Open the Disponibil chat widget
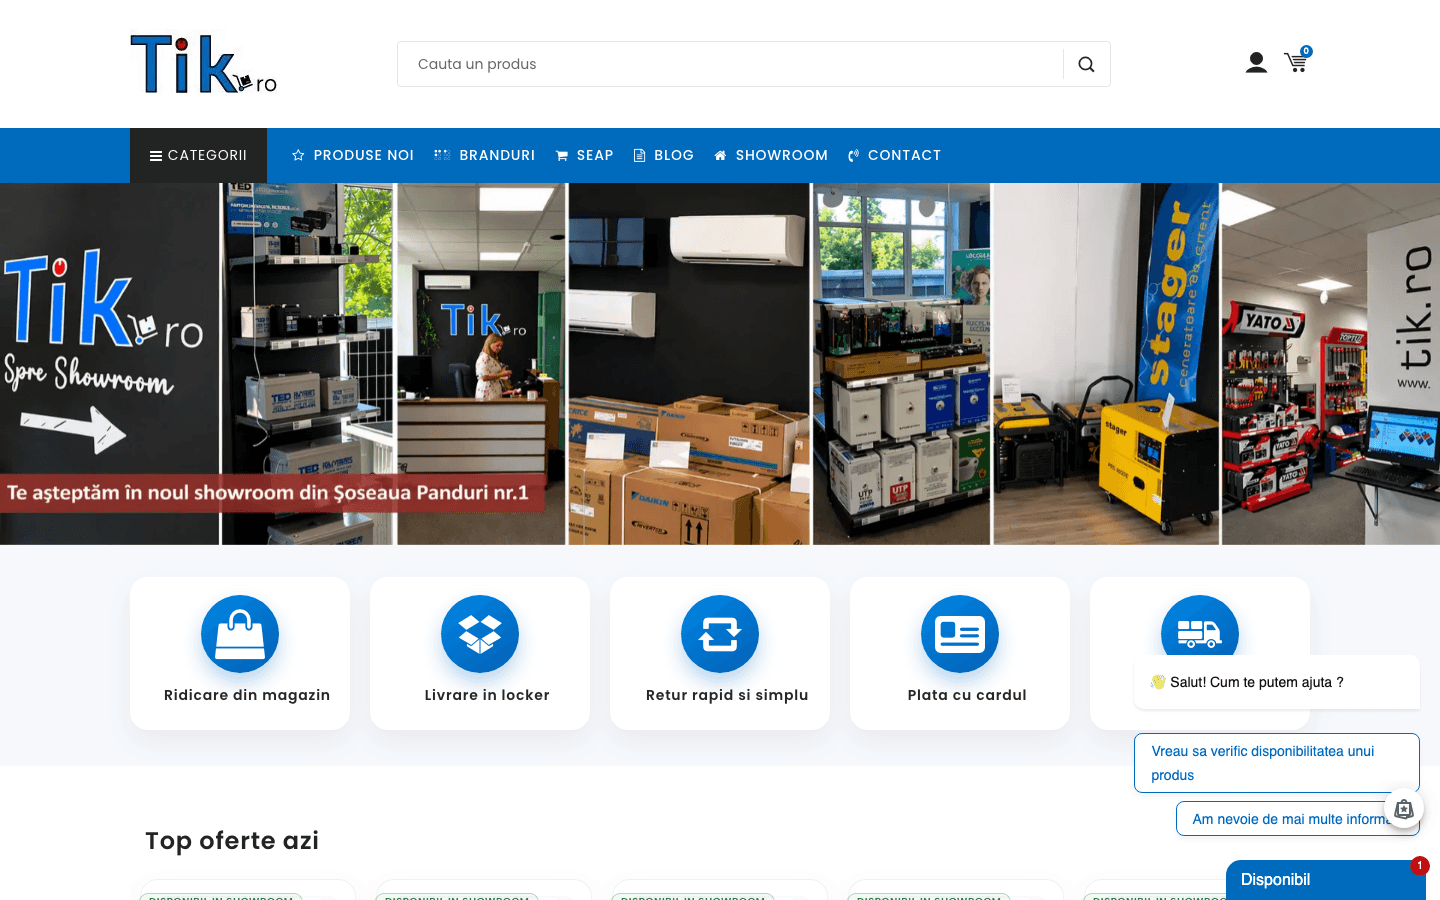 1326,880
